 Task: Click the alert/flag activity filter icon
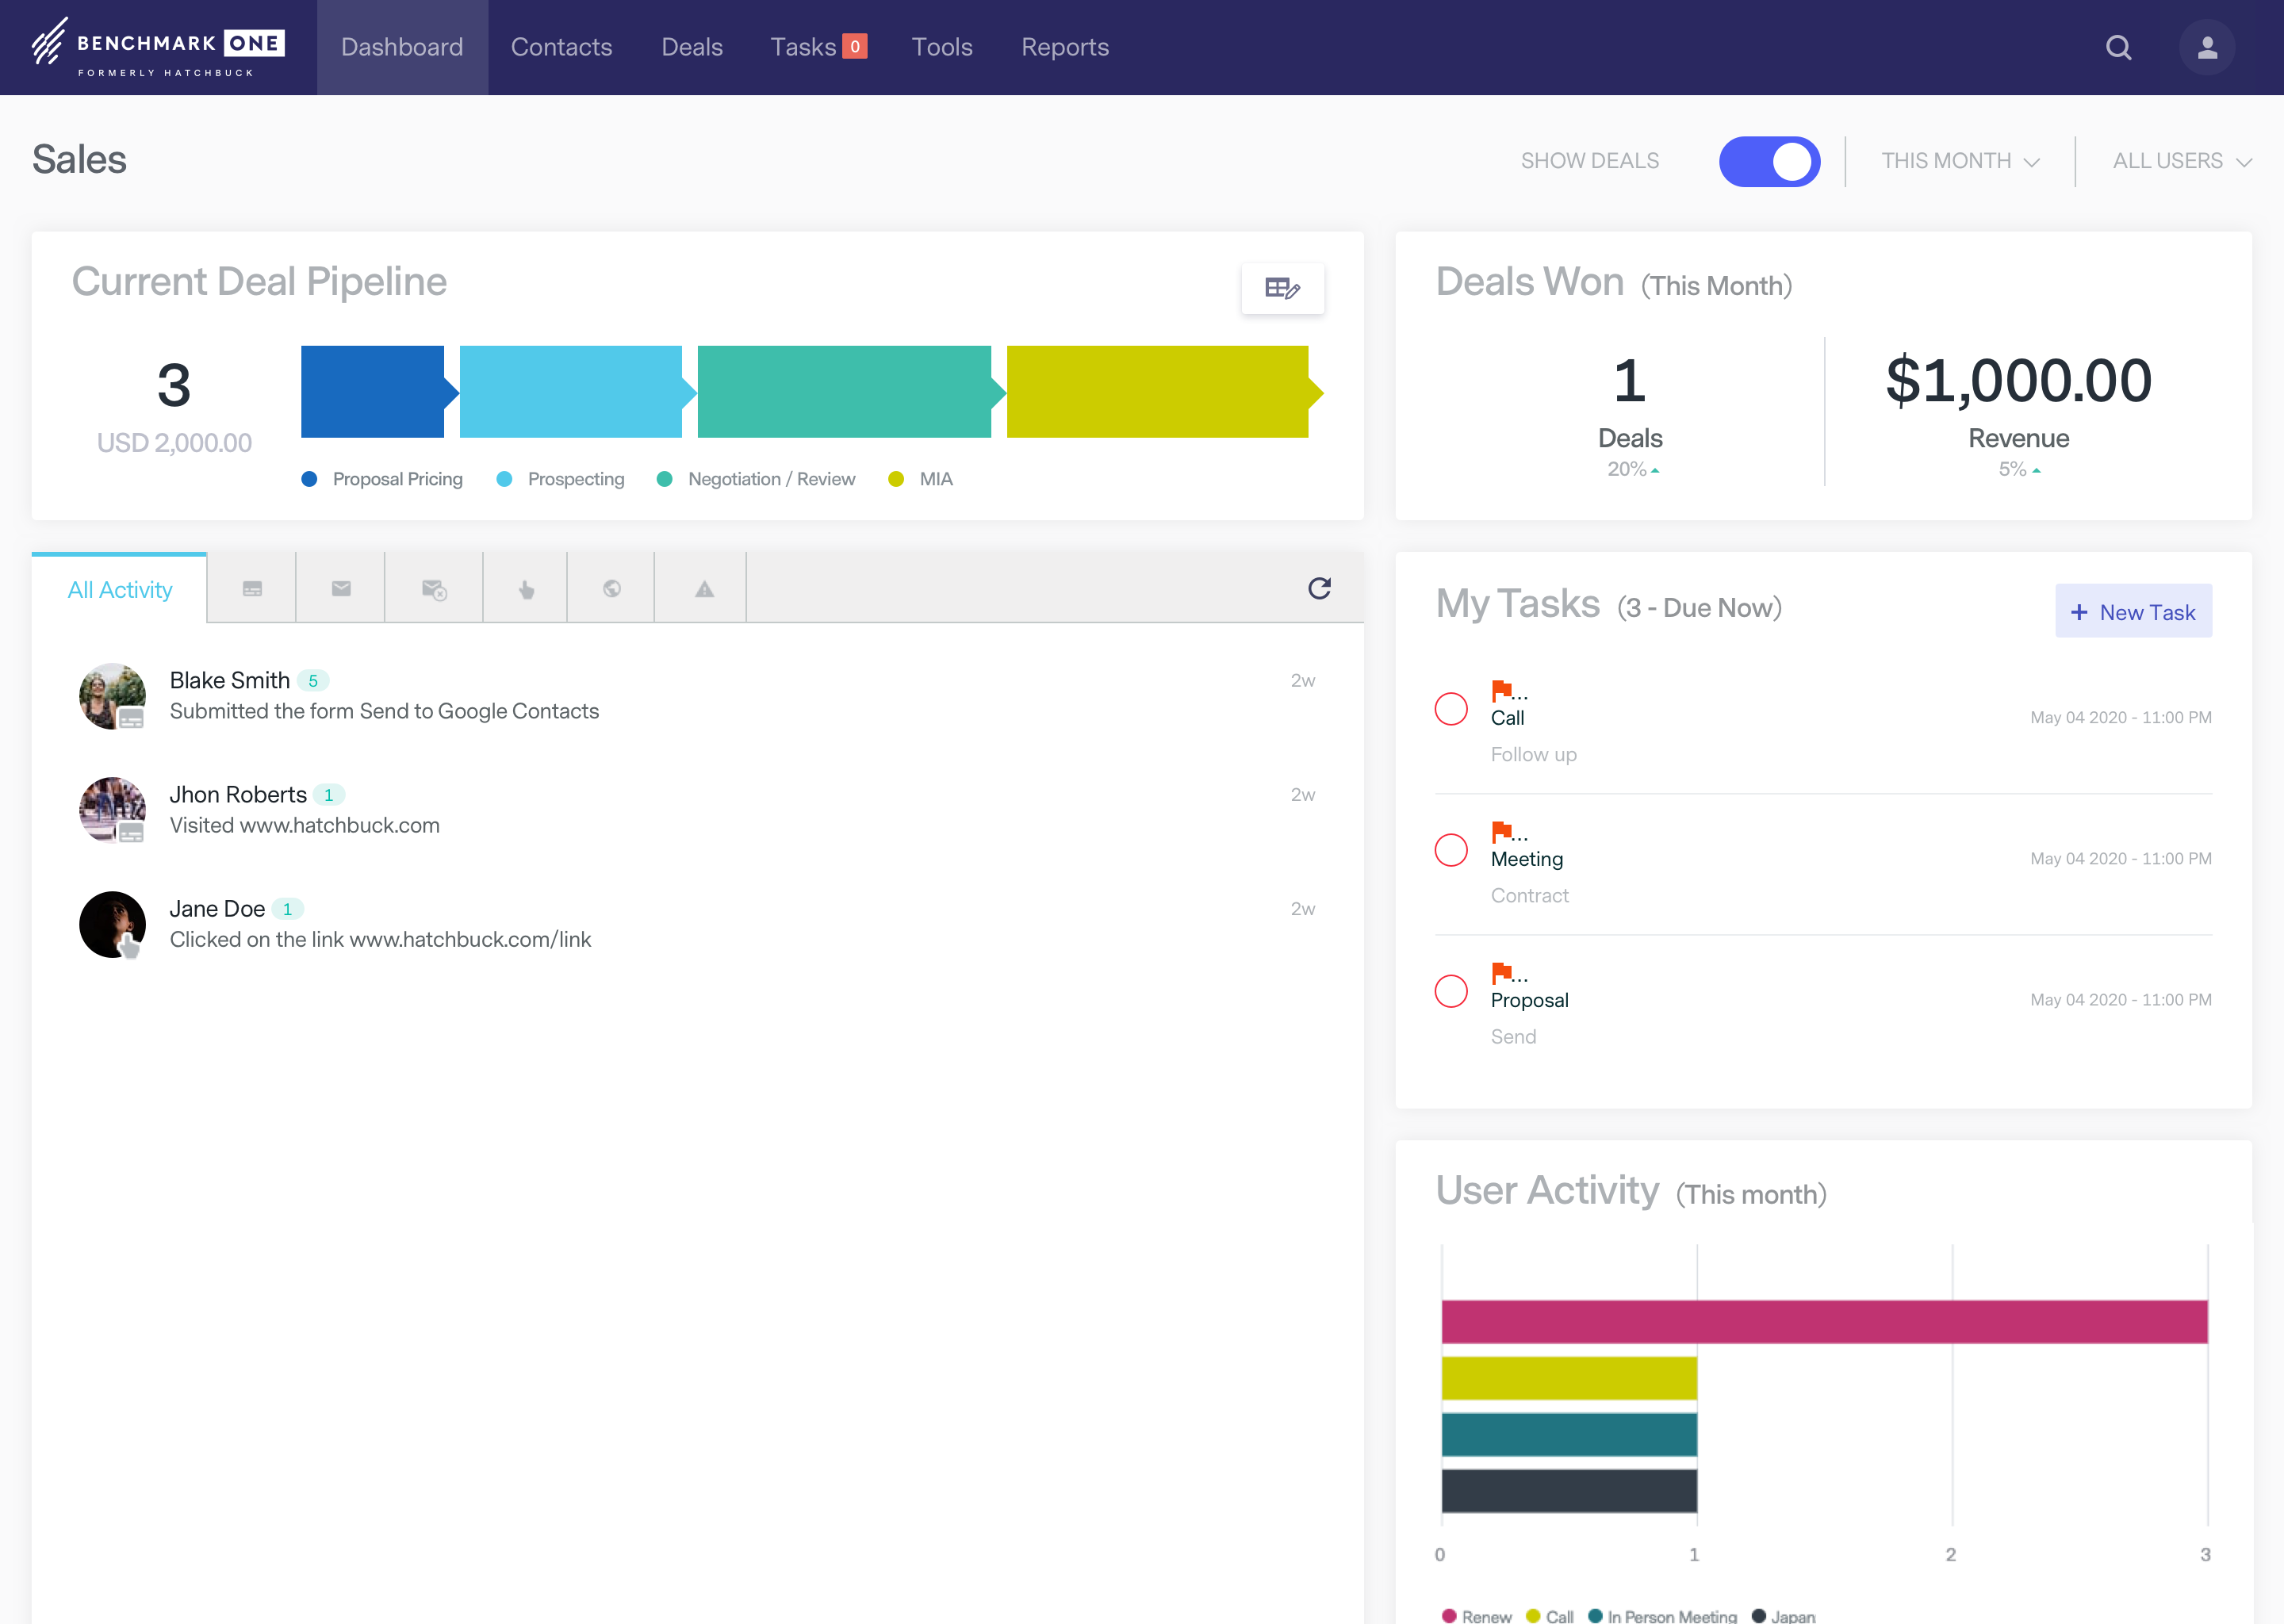click(x=703, y=587)
